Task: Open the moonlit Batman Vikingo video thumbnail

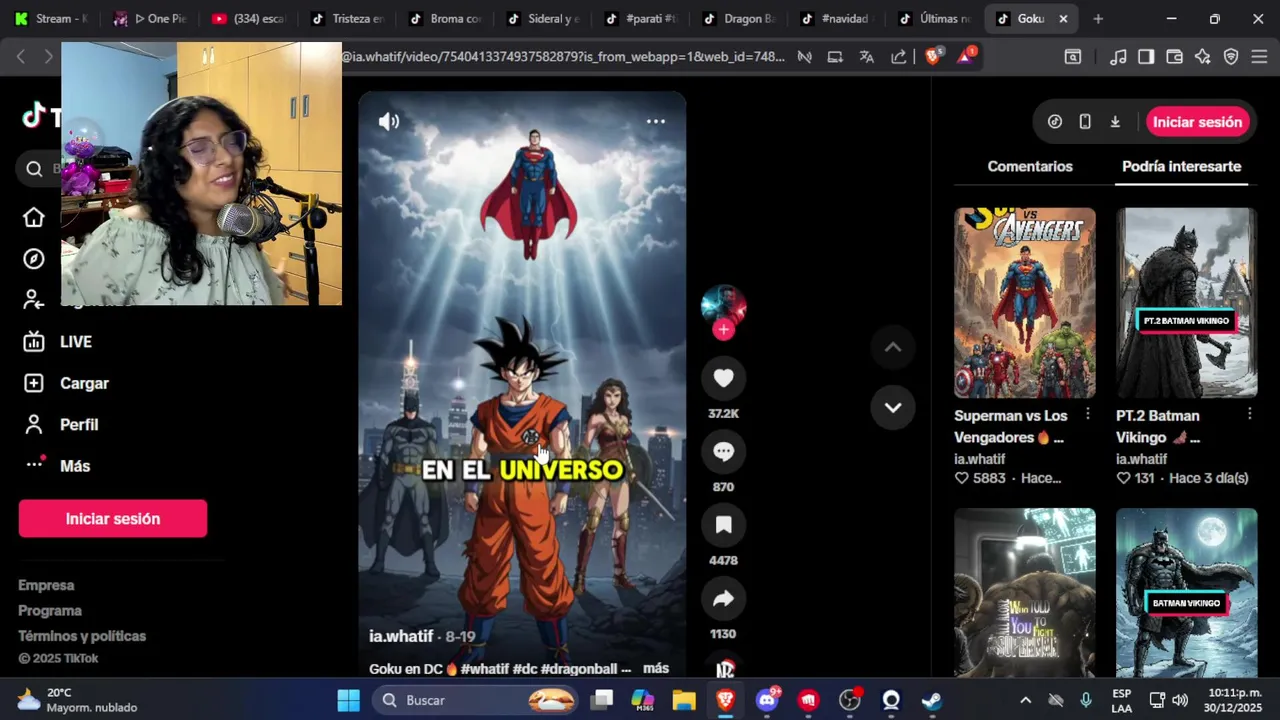Action: (1187, 592)
